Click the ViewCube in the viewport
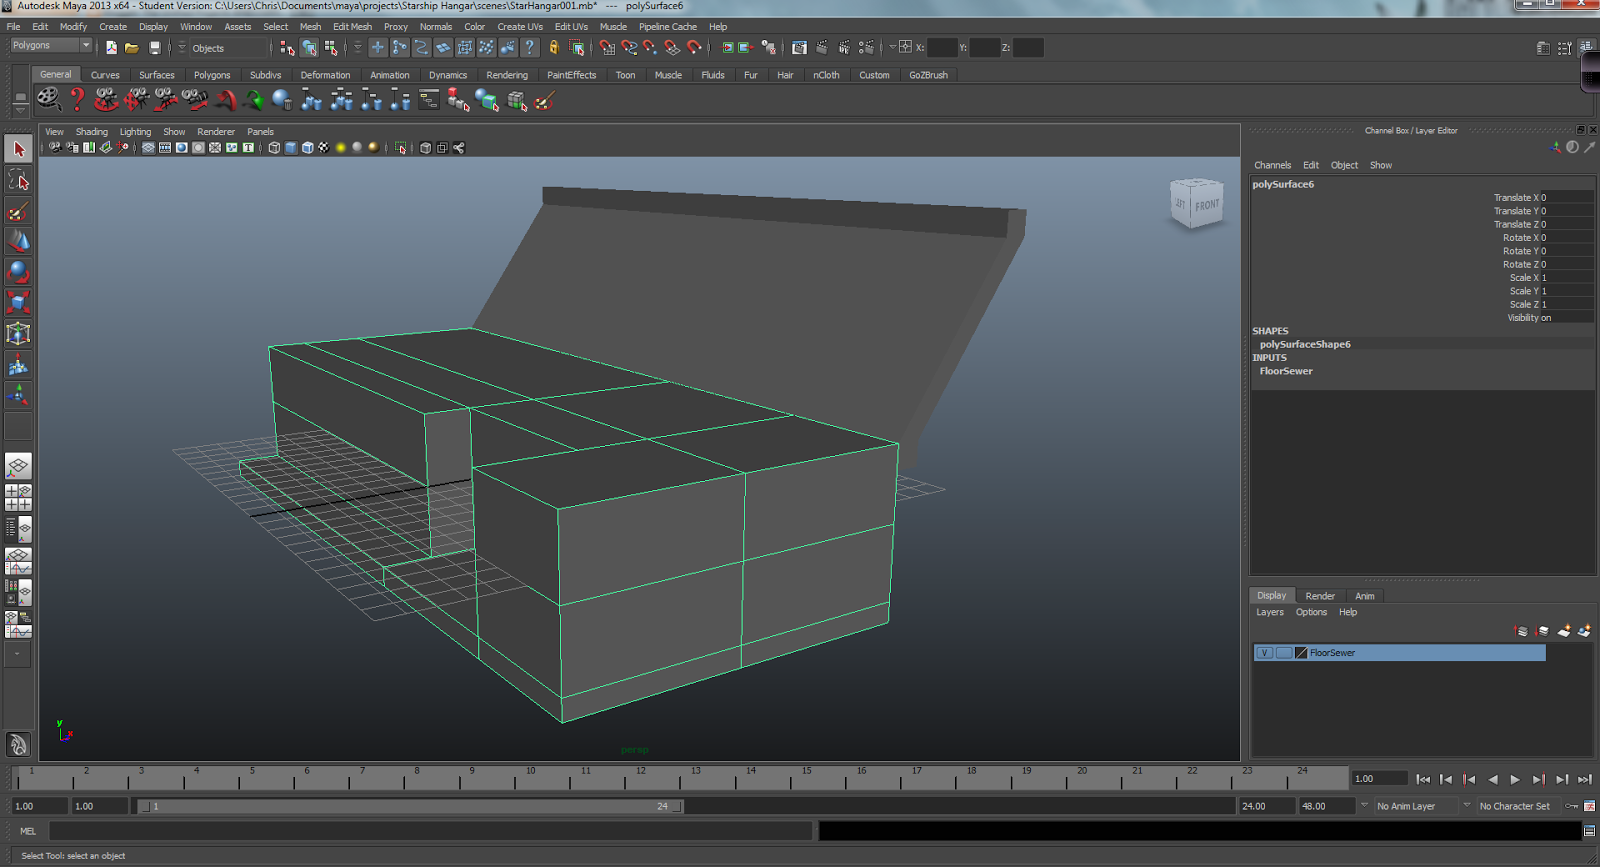Image resolution: width=1600 pixels, height=867 pixels. pos(1197,204)
